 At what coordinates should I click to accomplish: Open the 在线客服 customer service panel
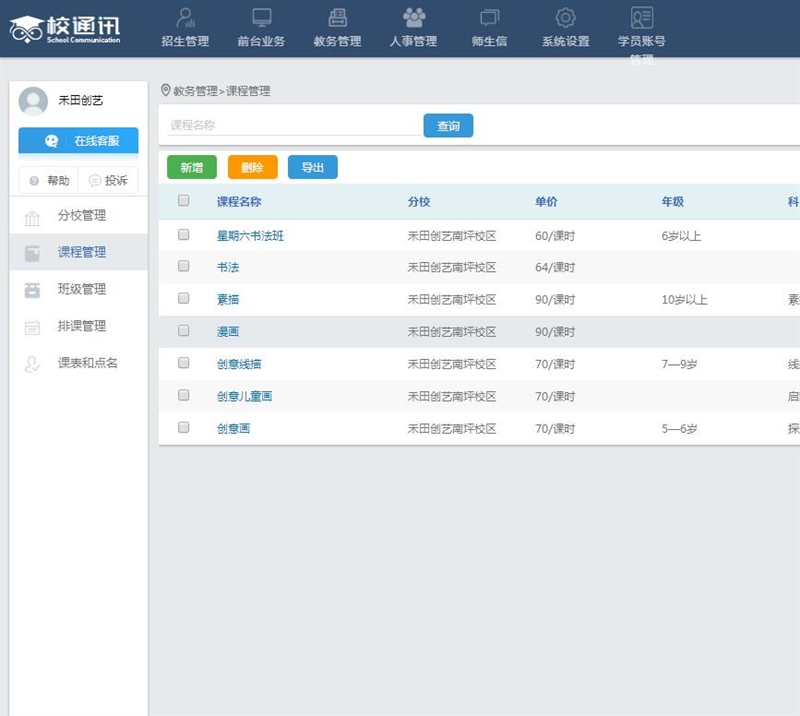tap(79, 141)
